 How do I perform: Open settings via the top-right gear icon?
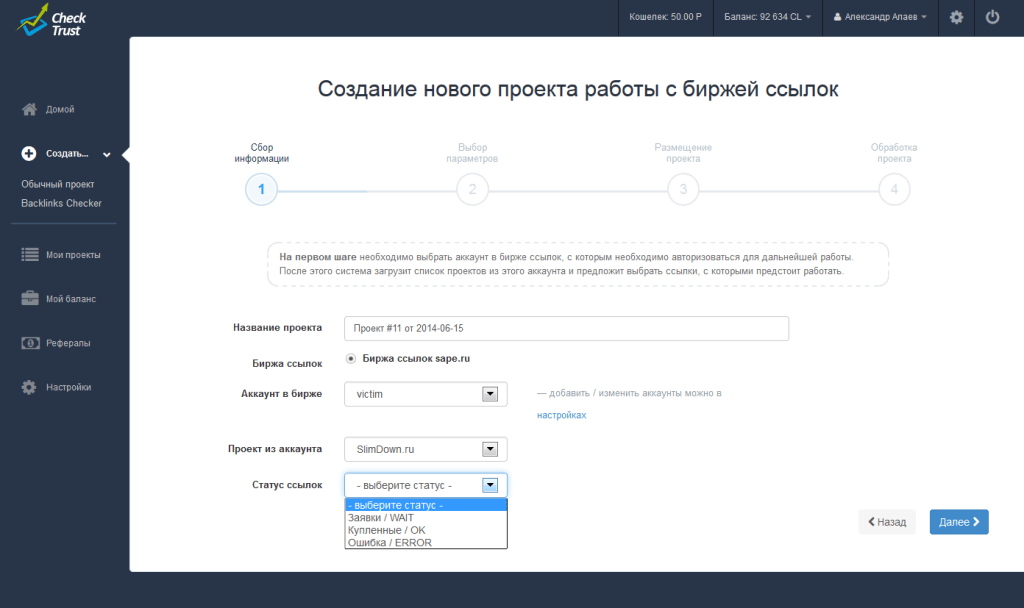pyautogui.click(x=955, y=17)
